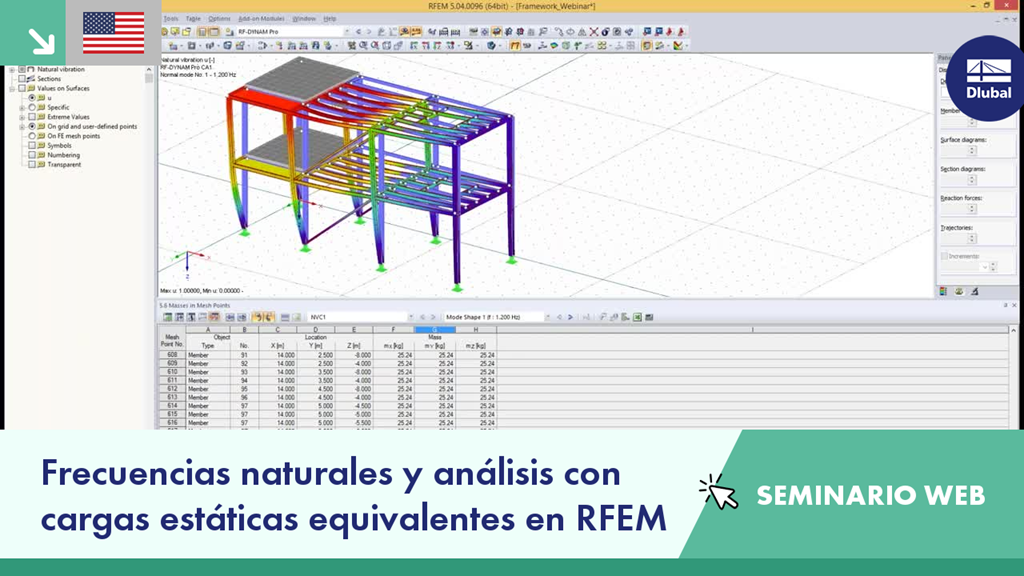Screen dimensions: 1024x576
Task: Click the SEMINARIO WEB banner link
Action: [871, 496]
